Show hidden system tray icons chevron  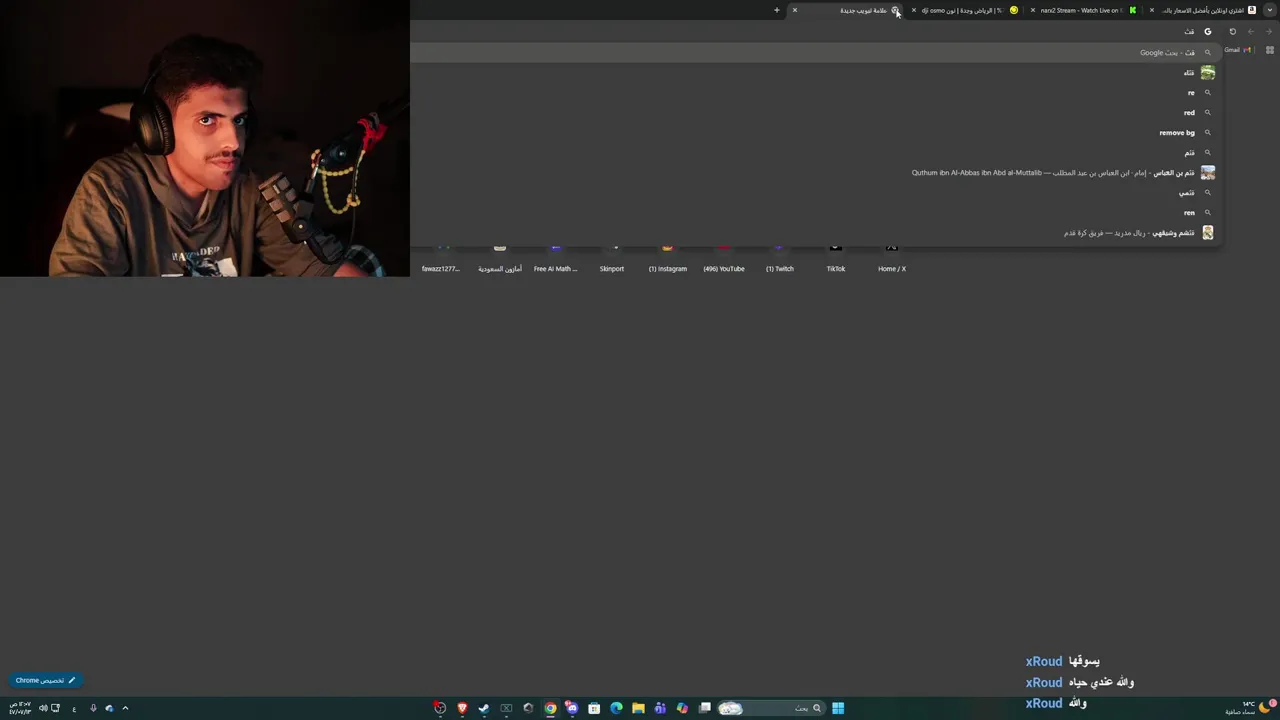(125, 708)
